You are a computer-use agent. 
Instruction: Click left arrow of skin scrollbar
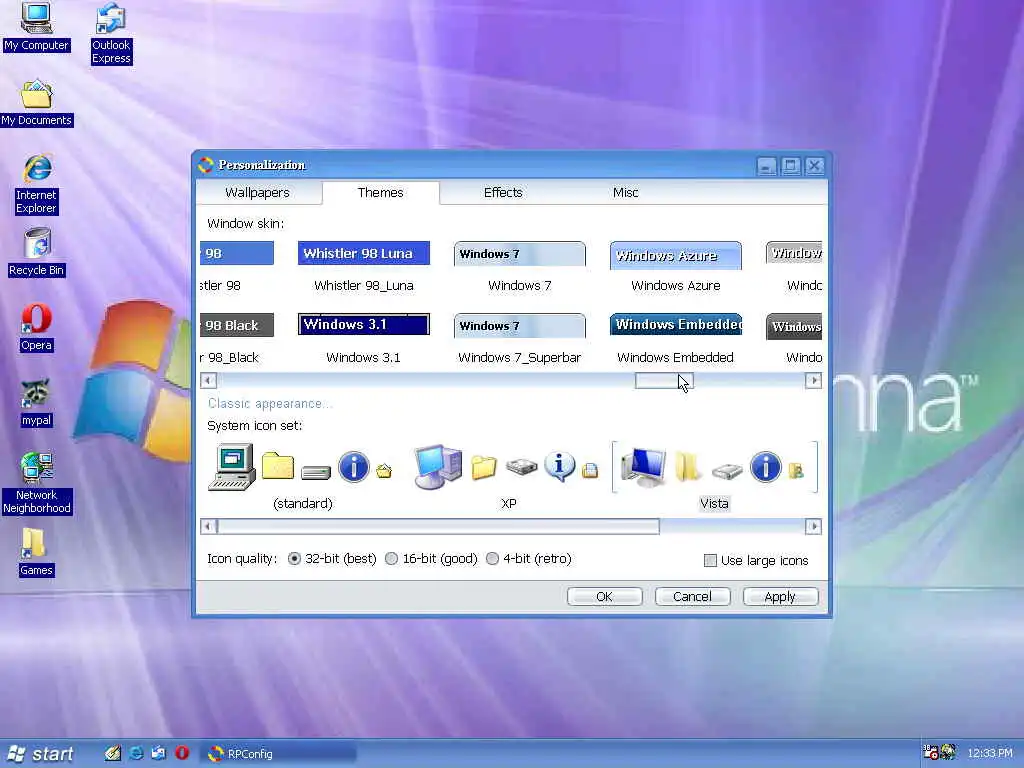pos(208,380)
